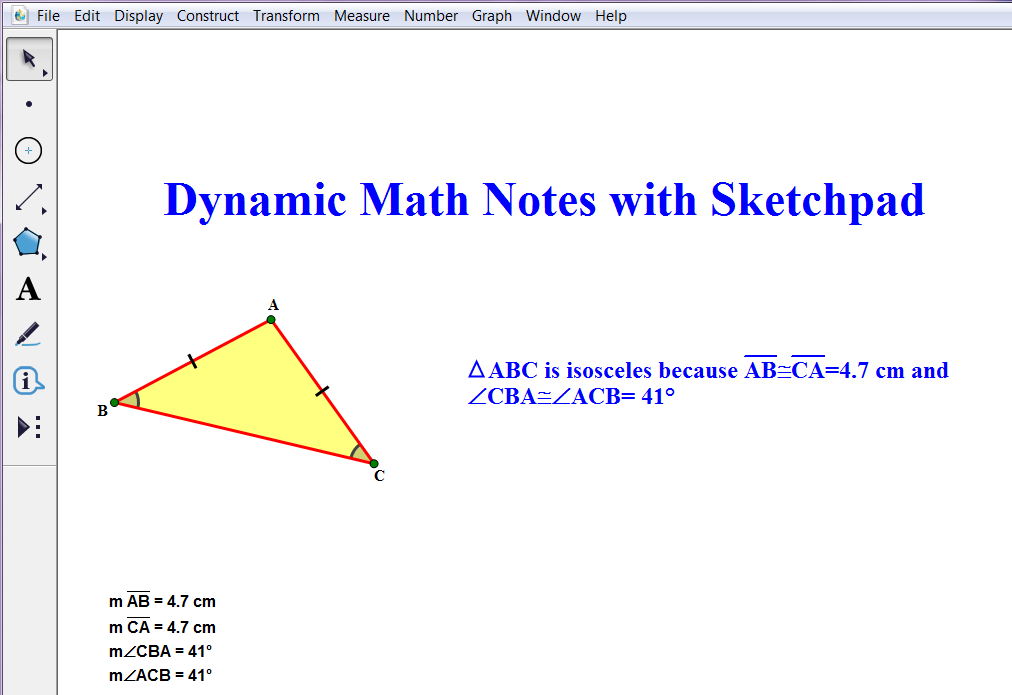Viewport: 1012px width, 695px height.
Task: Open the Measure menu
Action: click(x=361, y=15)
